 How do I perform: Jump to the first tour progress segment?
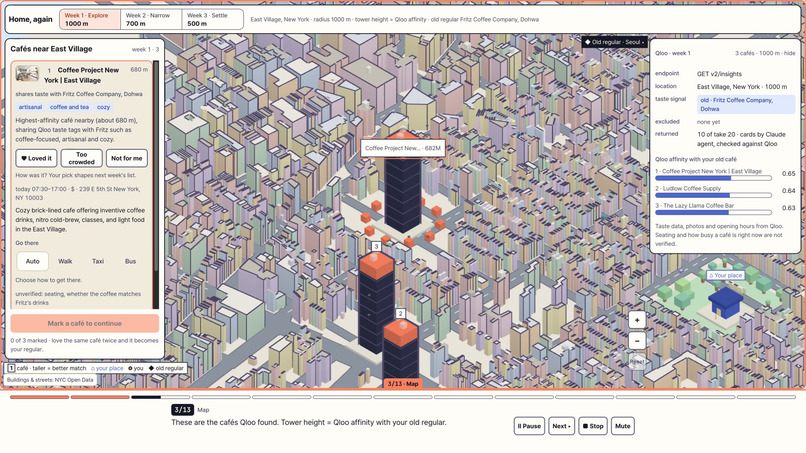click(x=40, y=397)
